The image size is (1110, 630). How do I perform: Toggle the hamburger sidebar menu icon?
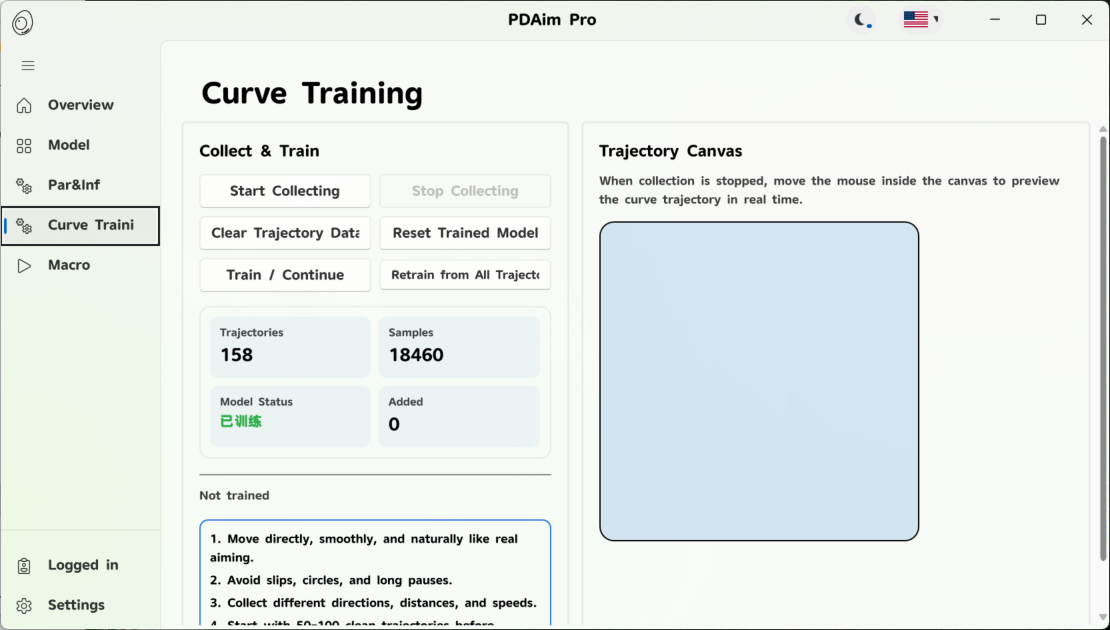[x=28, y=66]
